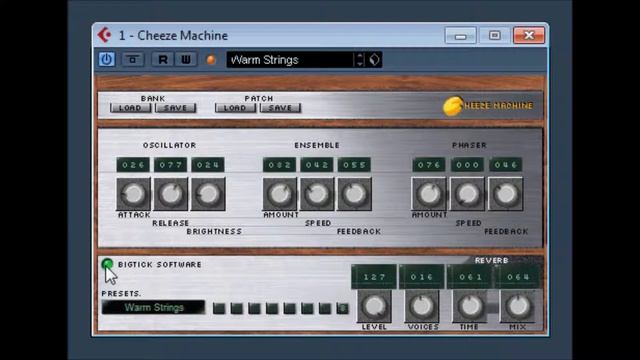Click the Release value display 077
Viewport: 640px width, 360px height.
tap(171, 165)
